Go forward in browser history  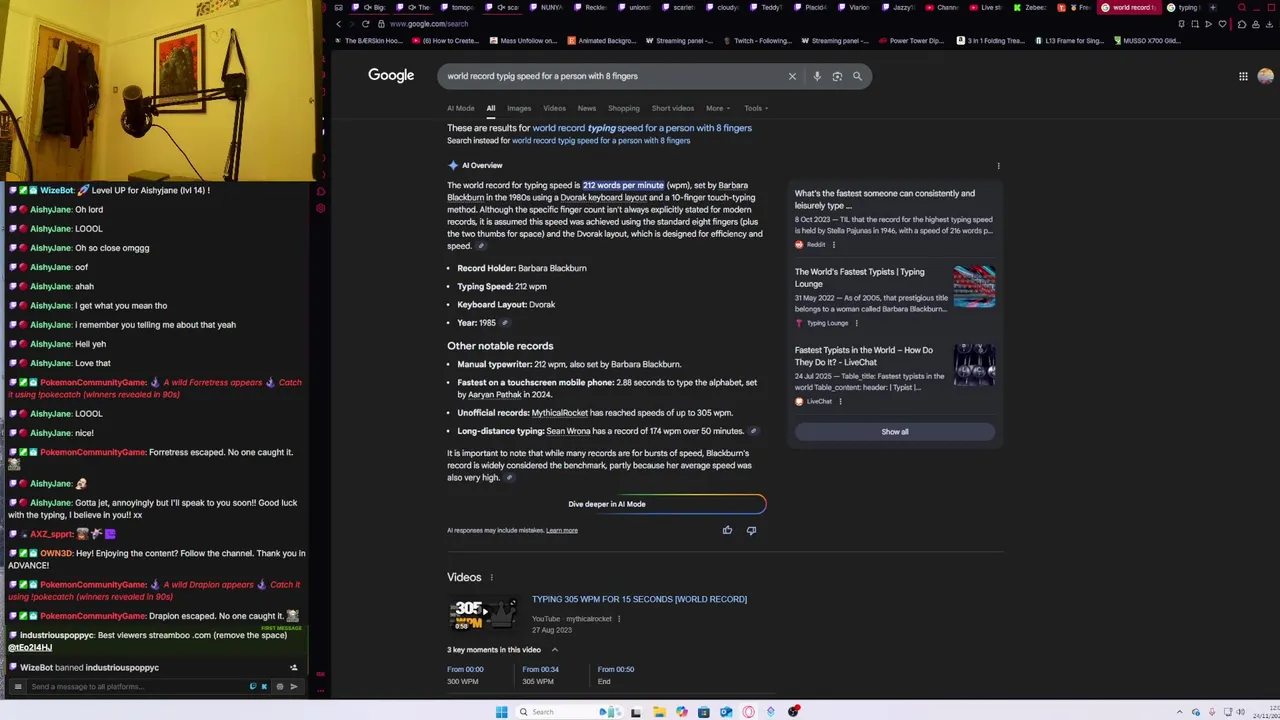pos(352,24)
